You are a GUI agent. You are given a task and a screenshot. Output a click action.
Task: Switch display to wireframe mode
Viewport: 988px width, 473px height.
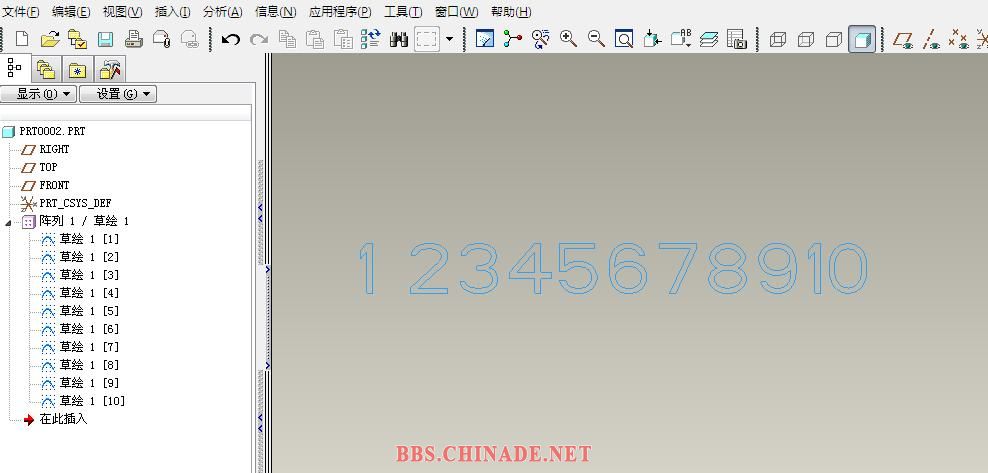(778, 40)
